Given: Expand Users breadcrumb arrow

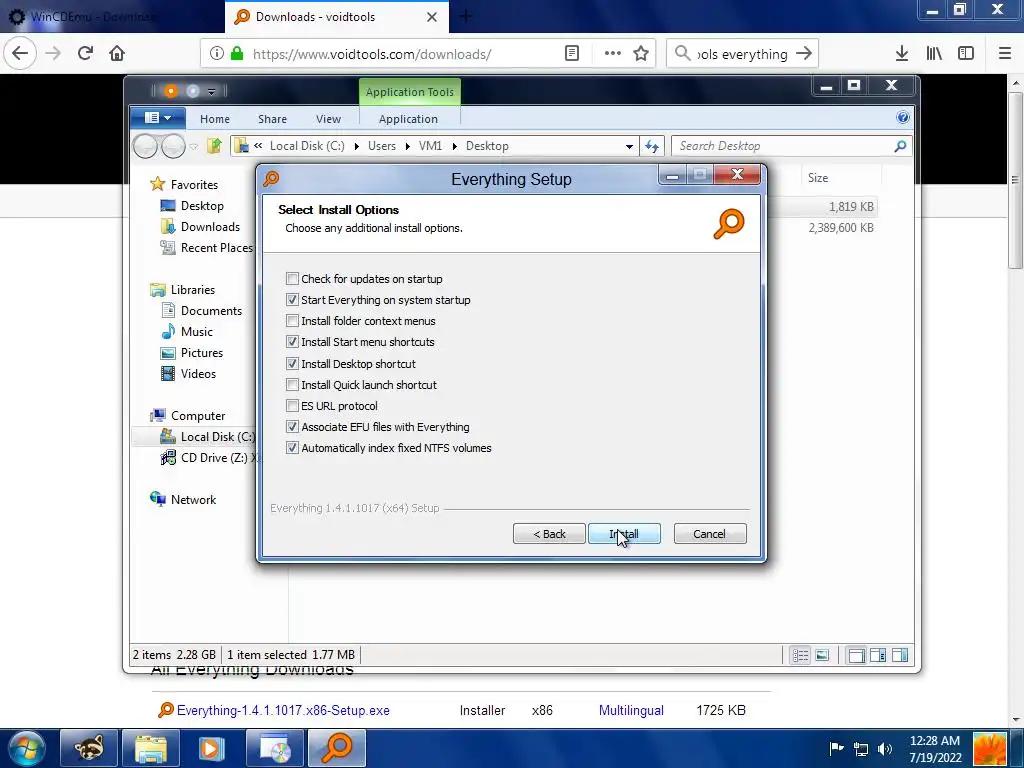Looking at the screenshot, I should click(x=408, y=146).
